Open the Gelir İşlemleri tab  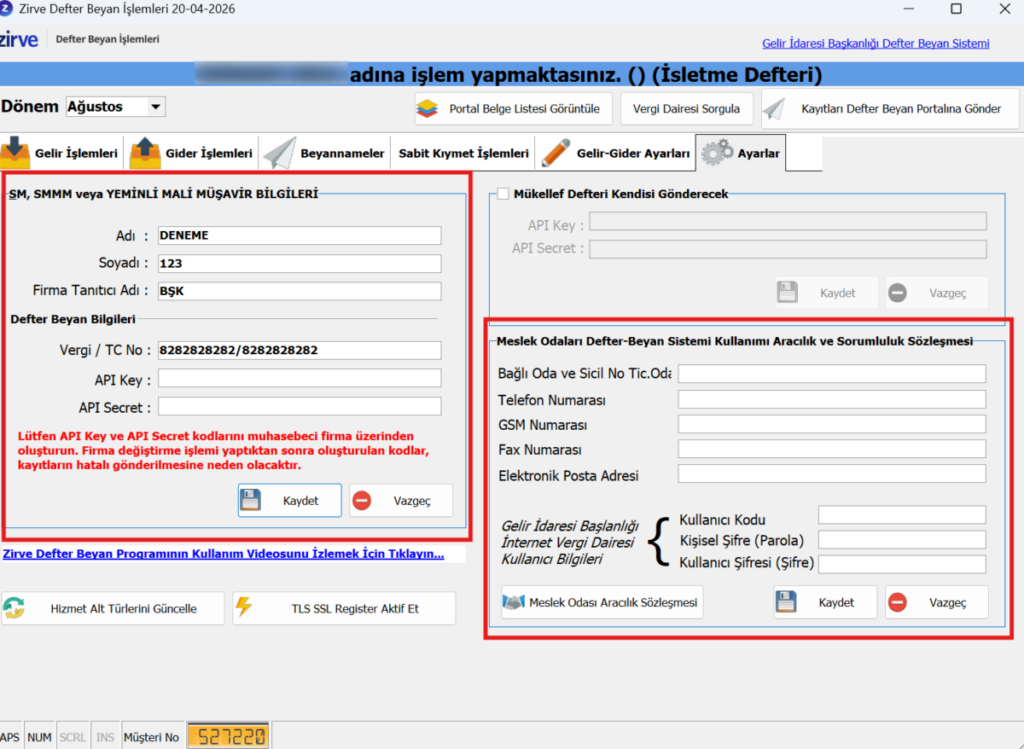[x=60, y=153]
